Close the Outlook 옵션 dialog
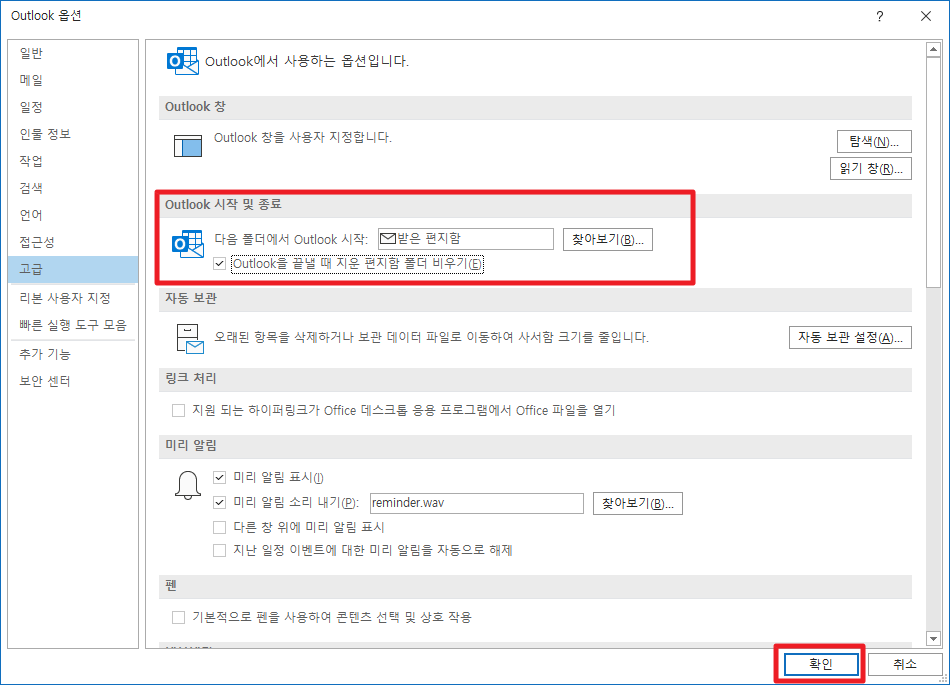 click(x=926, y=16)
